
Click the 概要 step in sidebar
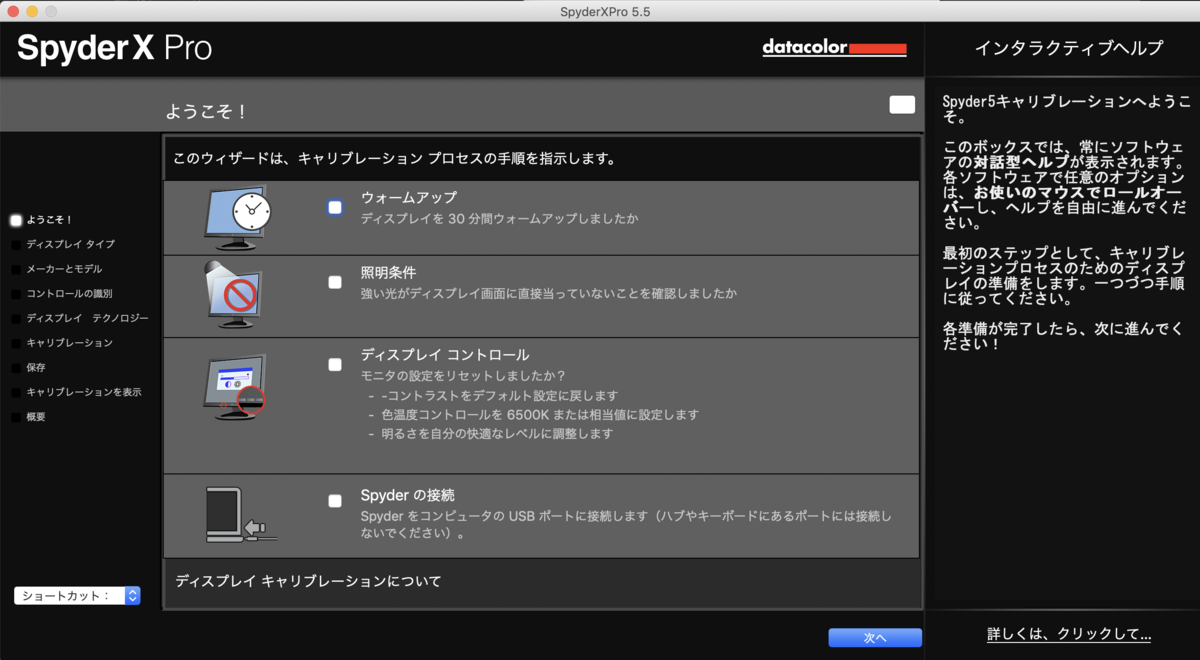pyautogui.click(x=36, y=417)
